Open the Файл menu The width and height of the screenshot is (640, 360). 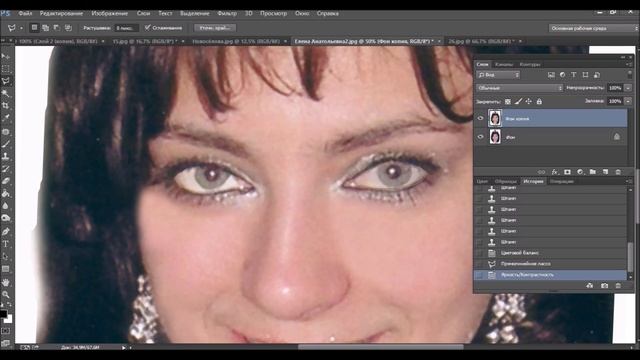25,13
